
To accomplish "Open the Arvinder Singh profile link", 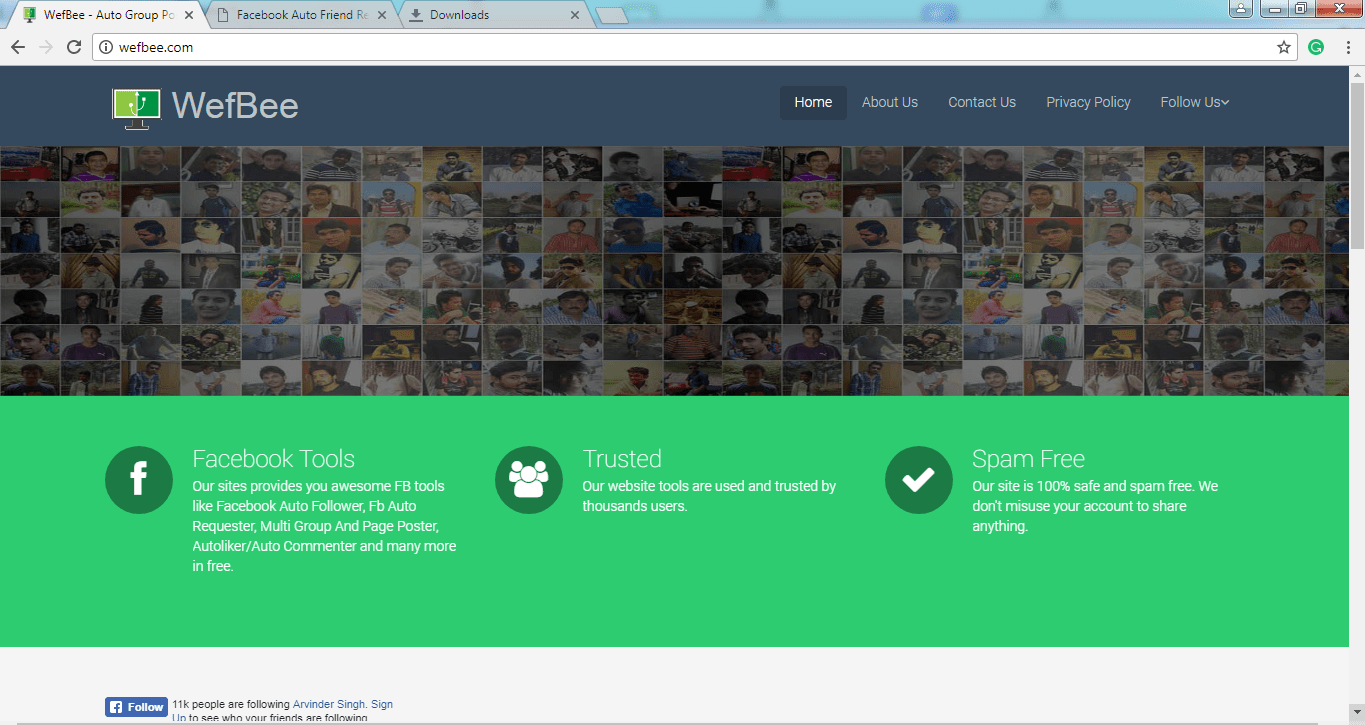I will point(329,704).
